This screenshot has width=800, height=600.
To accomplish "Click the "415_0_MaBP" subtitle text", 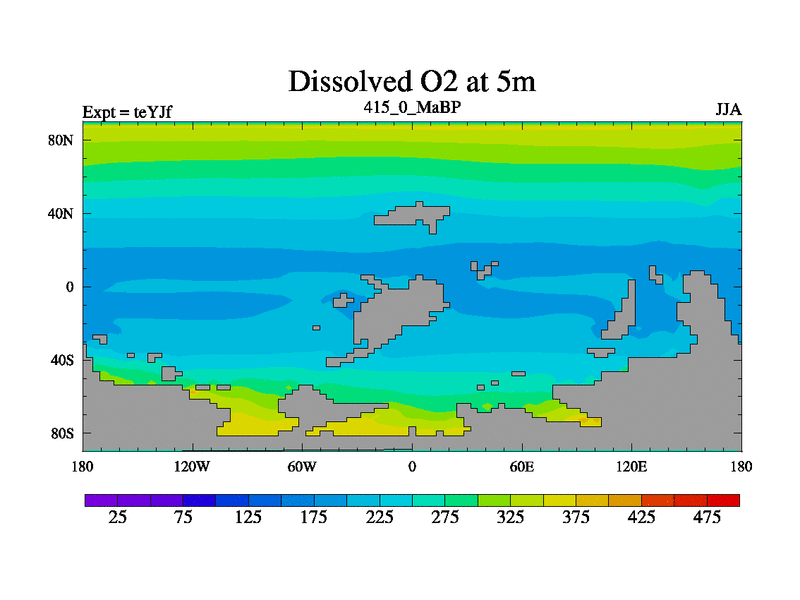I will [x=412, y=106].
